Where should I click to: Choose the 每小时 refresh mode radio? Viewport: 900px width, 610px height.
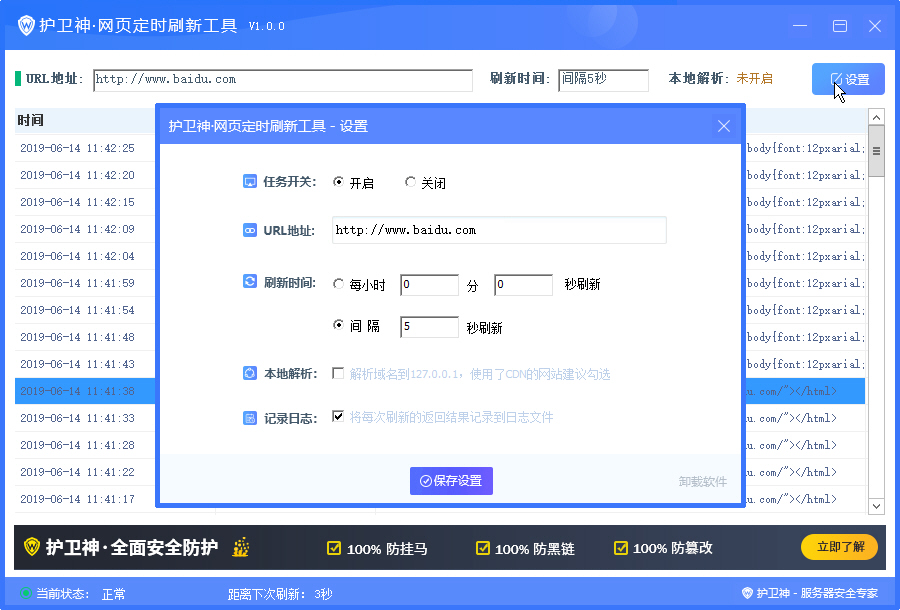tap(338, 284)
